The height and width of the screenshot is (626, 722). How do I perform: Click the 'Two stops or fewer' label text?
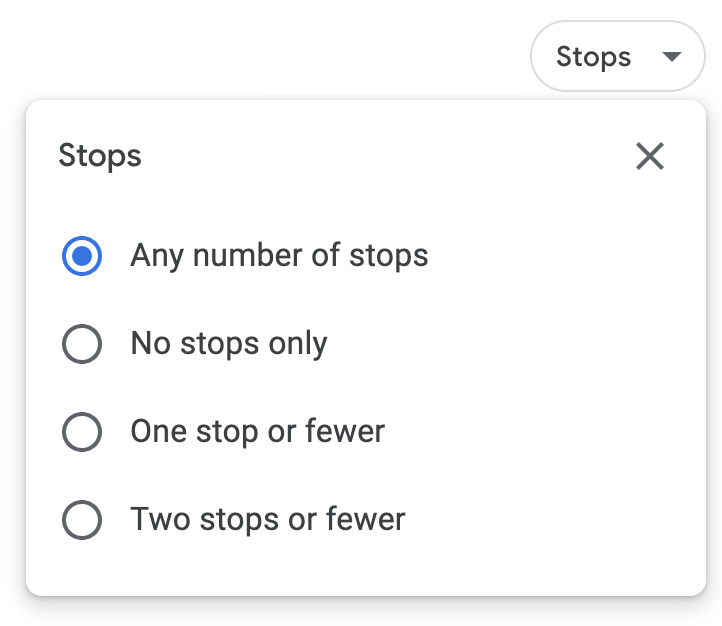coord(267,520)
